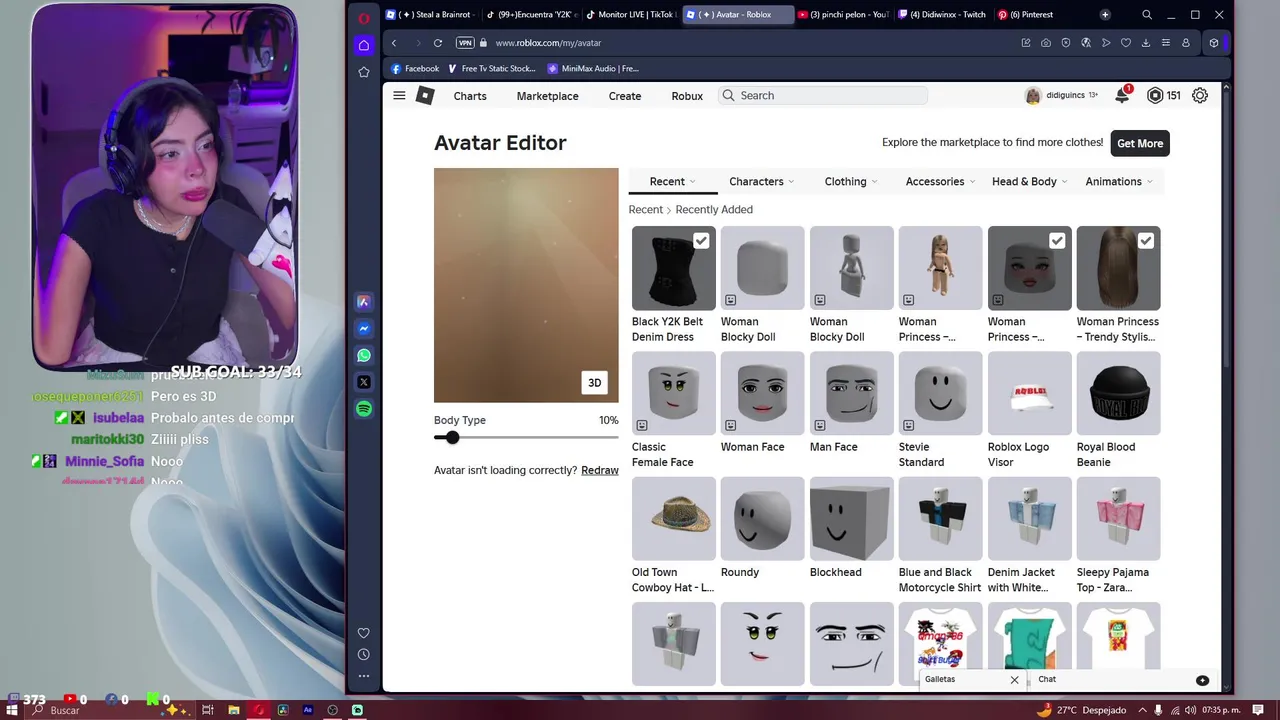Open the Roblox hamburger menu
This screenshot has width=1280, height=720.
click(399, 95)
